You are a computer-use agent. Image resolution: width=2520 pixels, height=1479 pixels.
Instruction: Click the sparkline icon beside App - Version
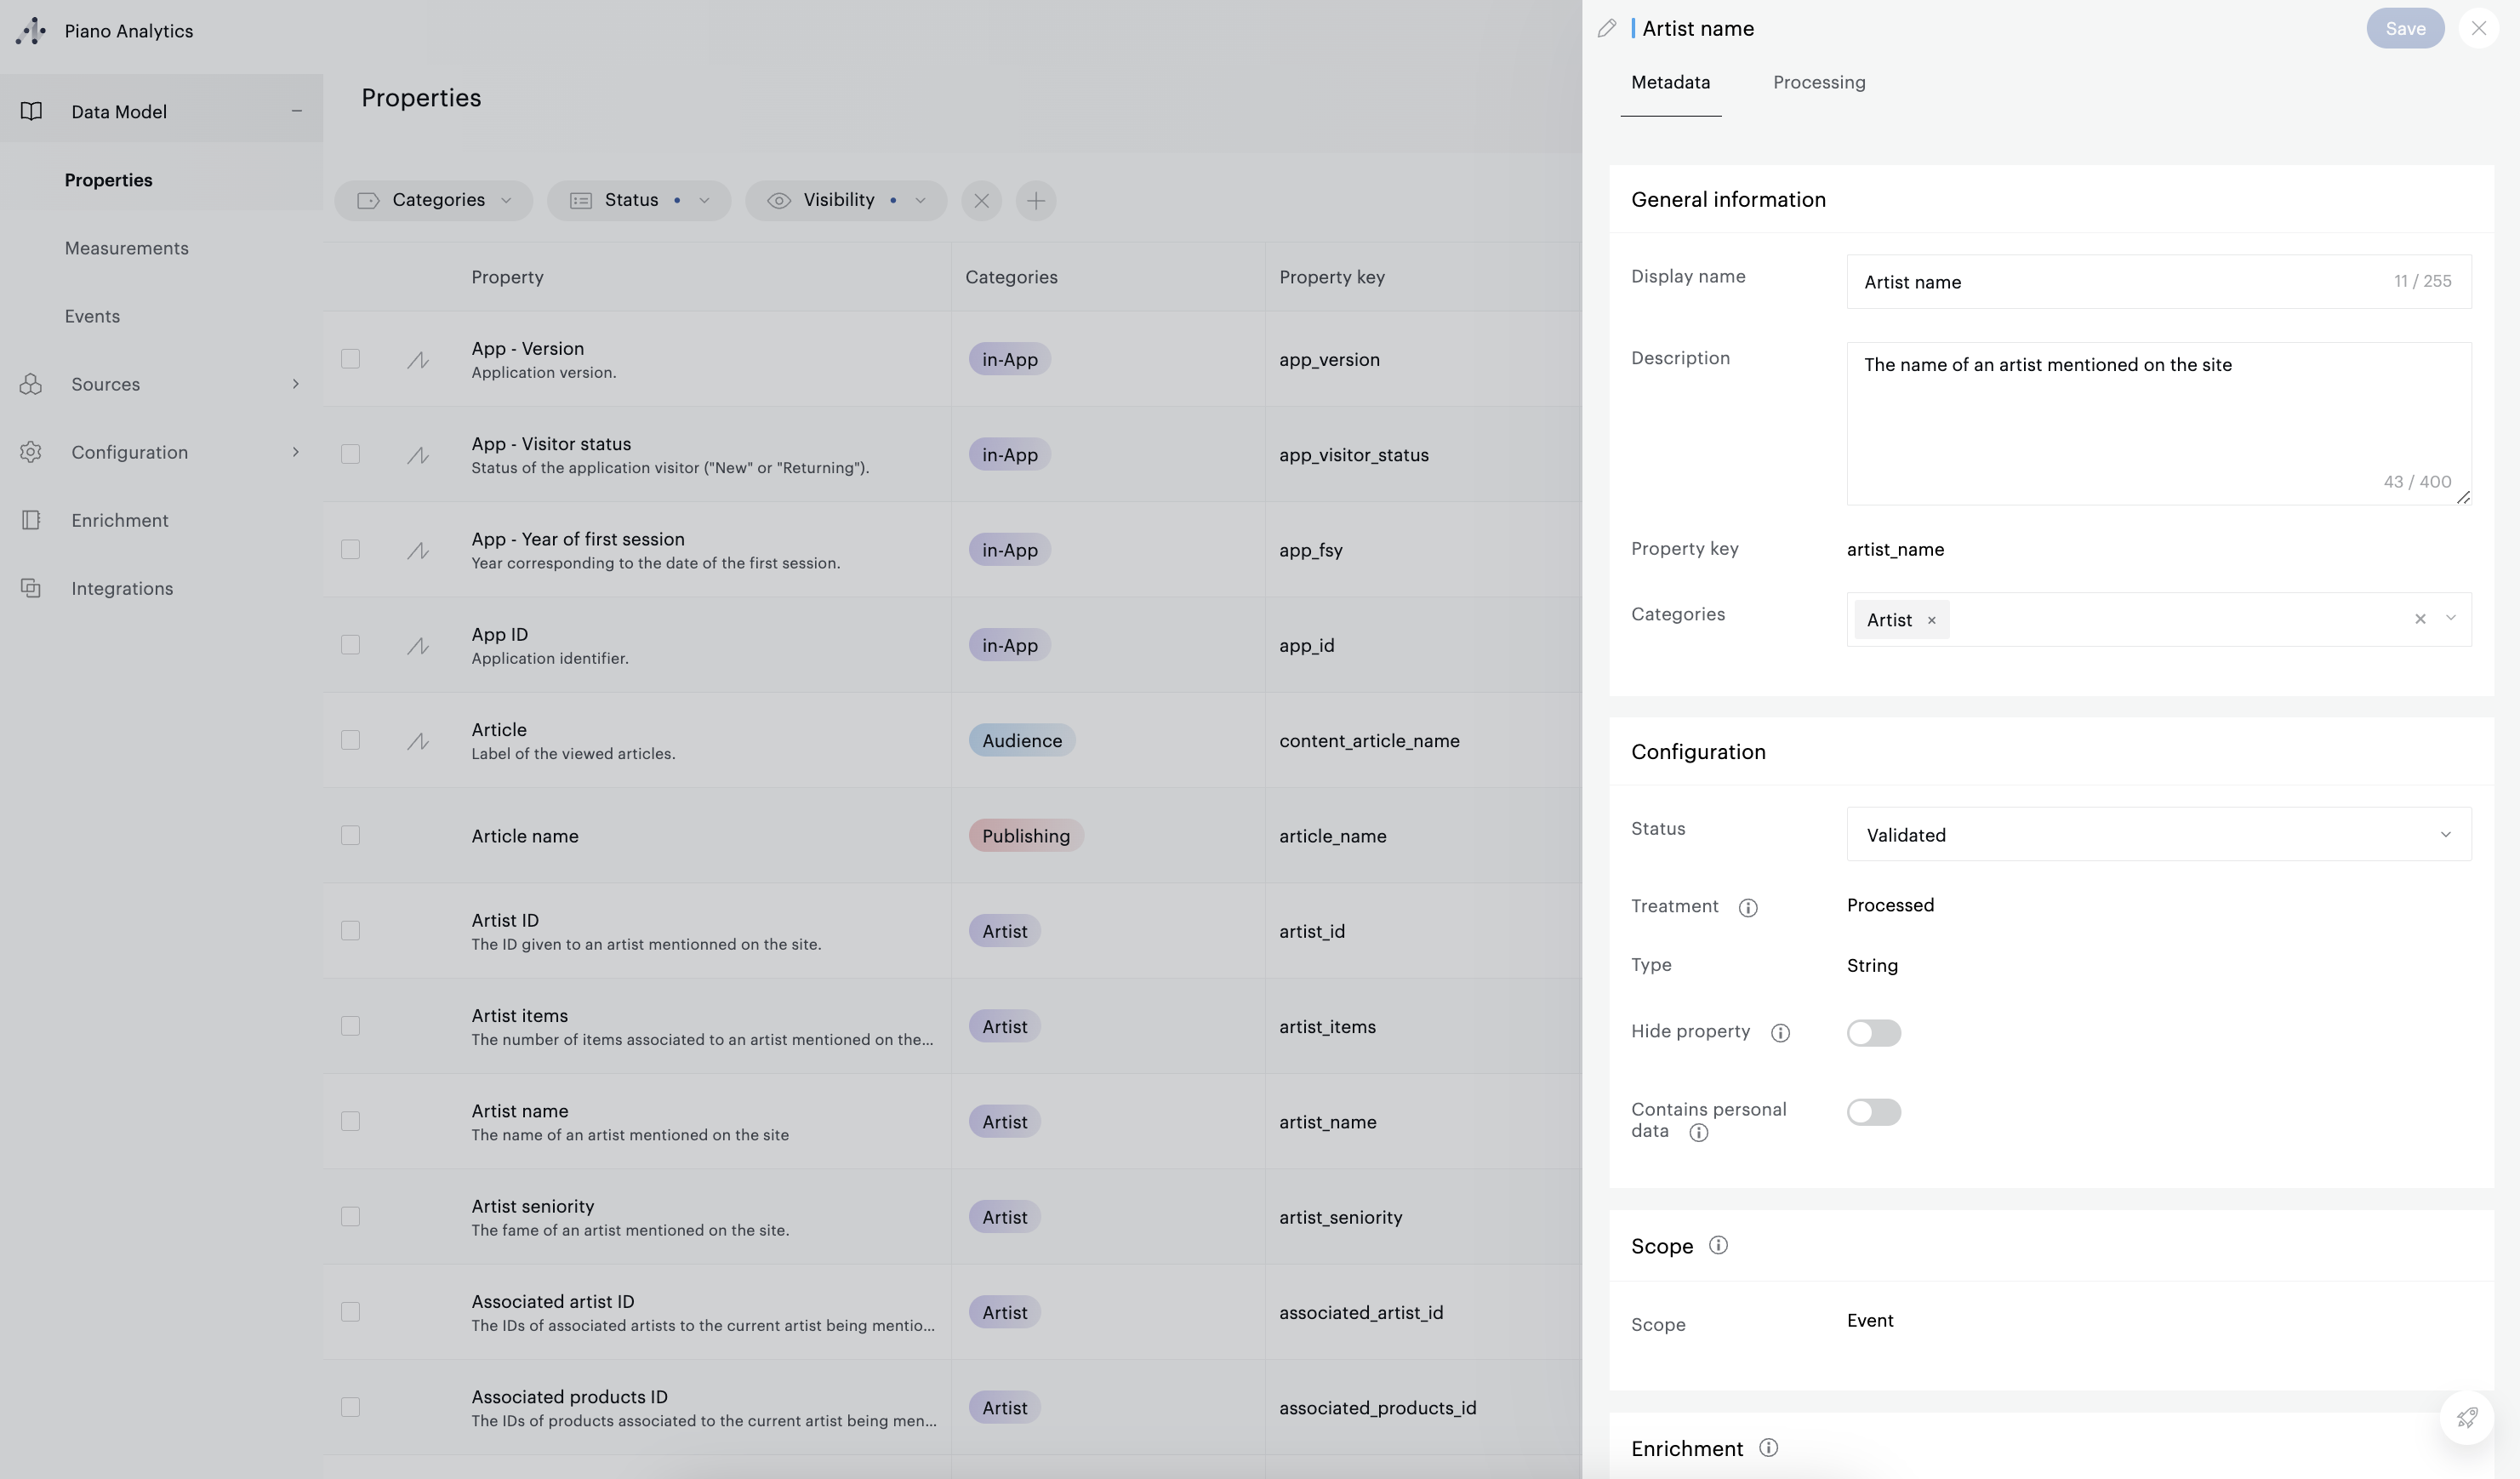tap(417, 360)
